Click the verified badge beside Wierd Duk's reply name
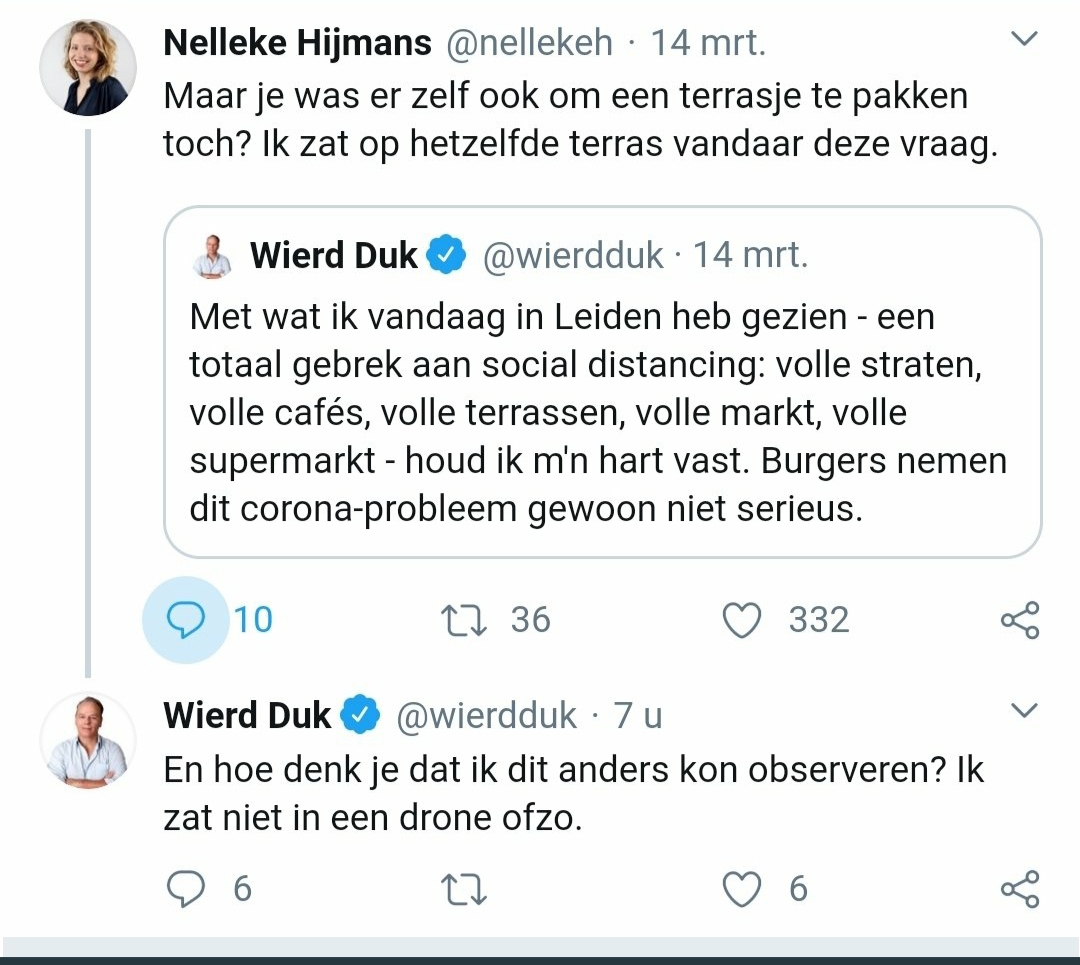This screenshot has width=1080, height=965. tap(360, 715)
